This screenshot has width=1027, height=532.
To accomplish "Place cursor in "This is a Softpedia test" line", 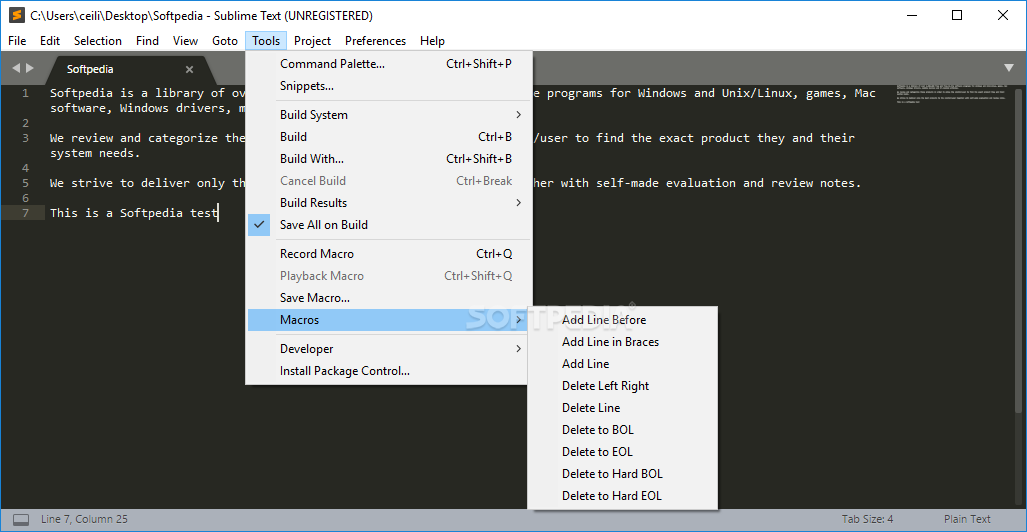I will point(134,213).
